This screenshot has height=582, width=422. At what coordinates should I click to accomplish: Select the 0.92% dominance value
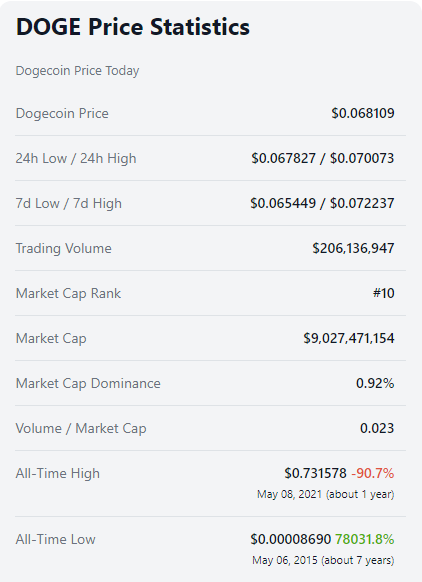[375, 383]
